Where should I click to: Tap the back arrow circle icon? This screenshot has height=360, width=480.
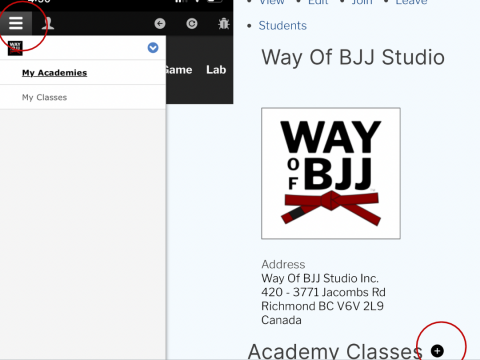click(160, 24)
